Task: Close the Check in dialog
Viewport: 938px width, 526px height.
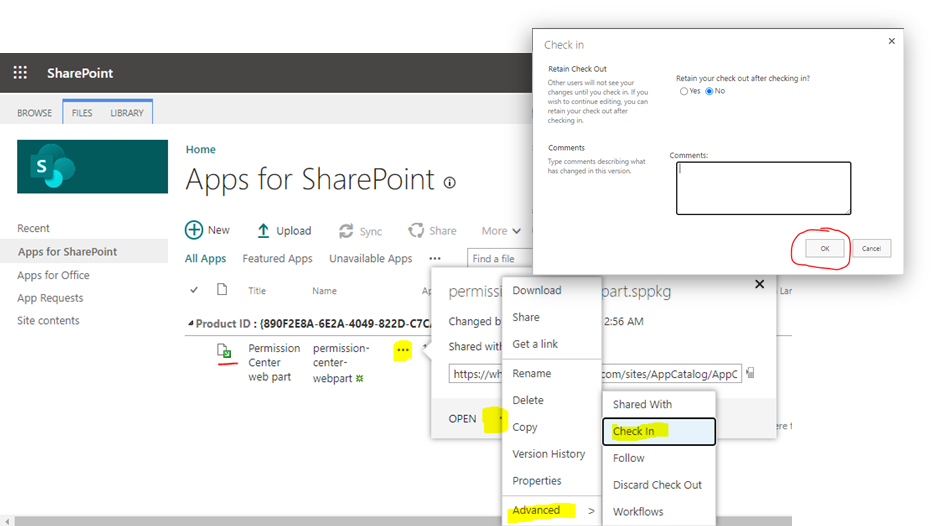Action: [x=892, y=41]
